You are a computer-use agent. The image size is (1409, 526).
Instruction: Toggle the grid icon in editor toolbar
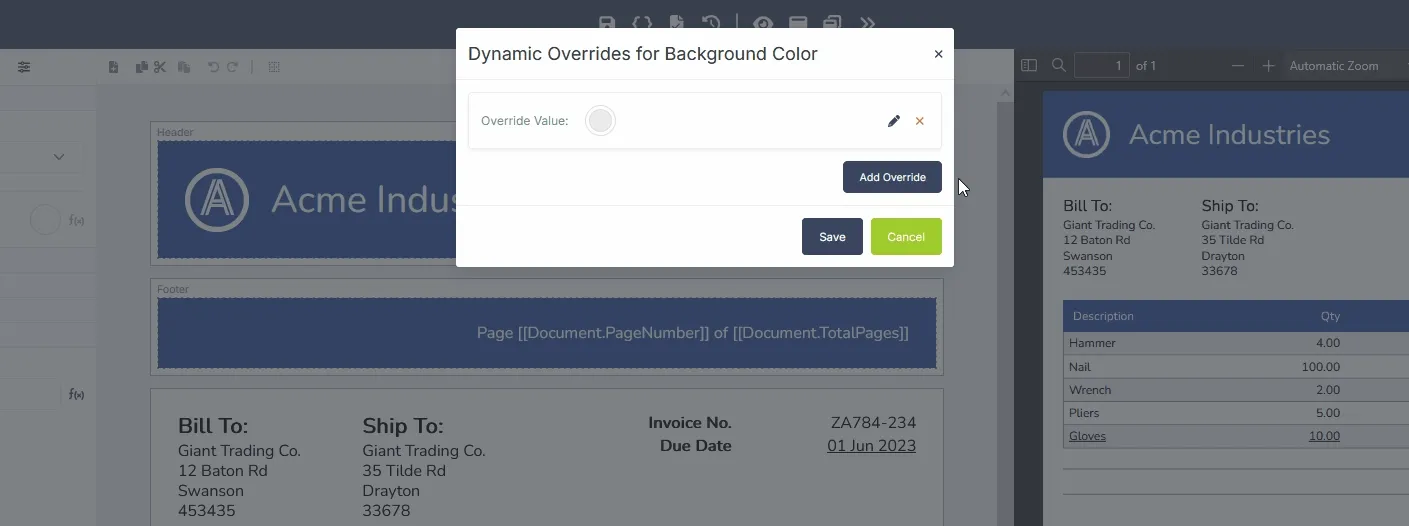(274, 67)
